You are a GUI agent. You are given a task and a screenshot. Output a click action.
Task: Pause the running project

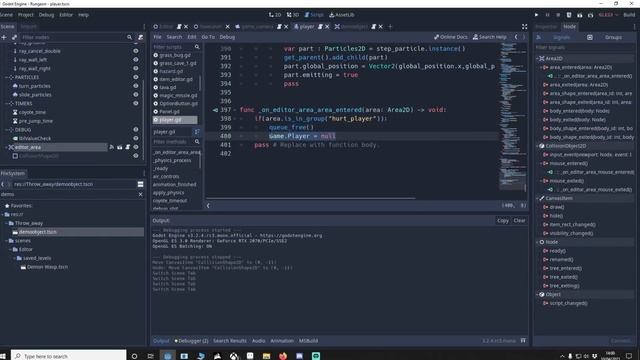pos(547,15)
